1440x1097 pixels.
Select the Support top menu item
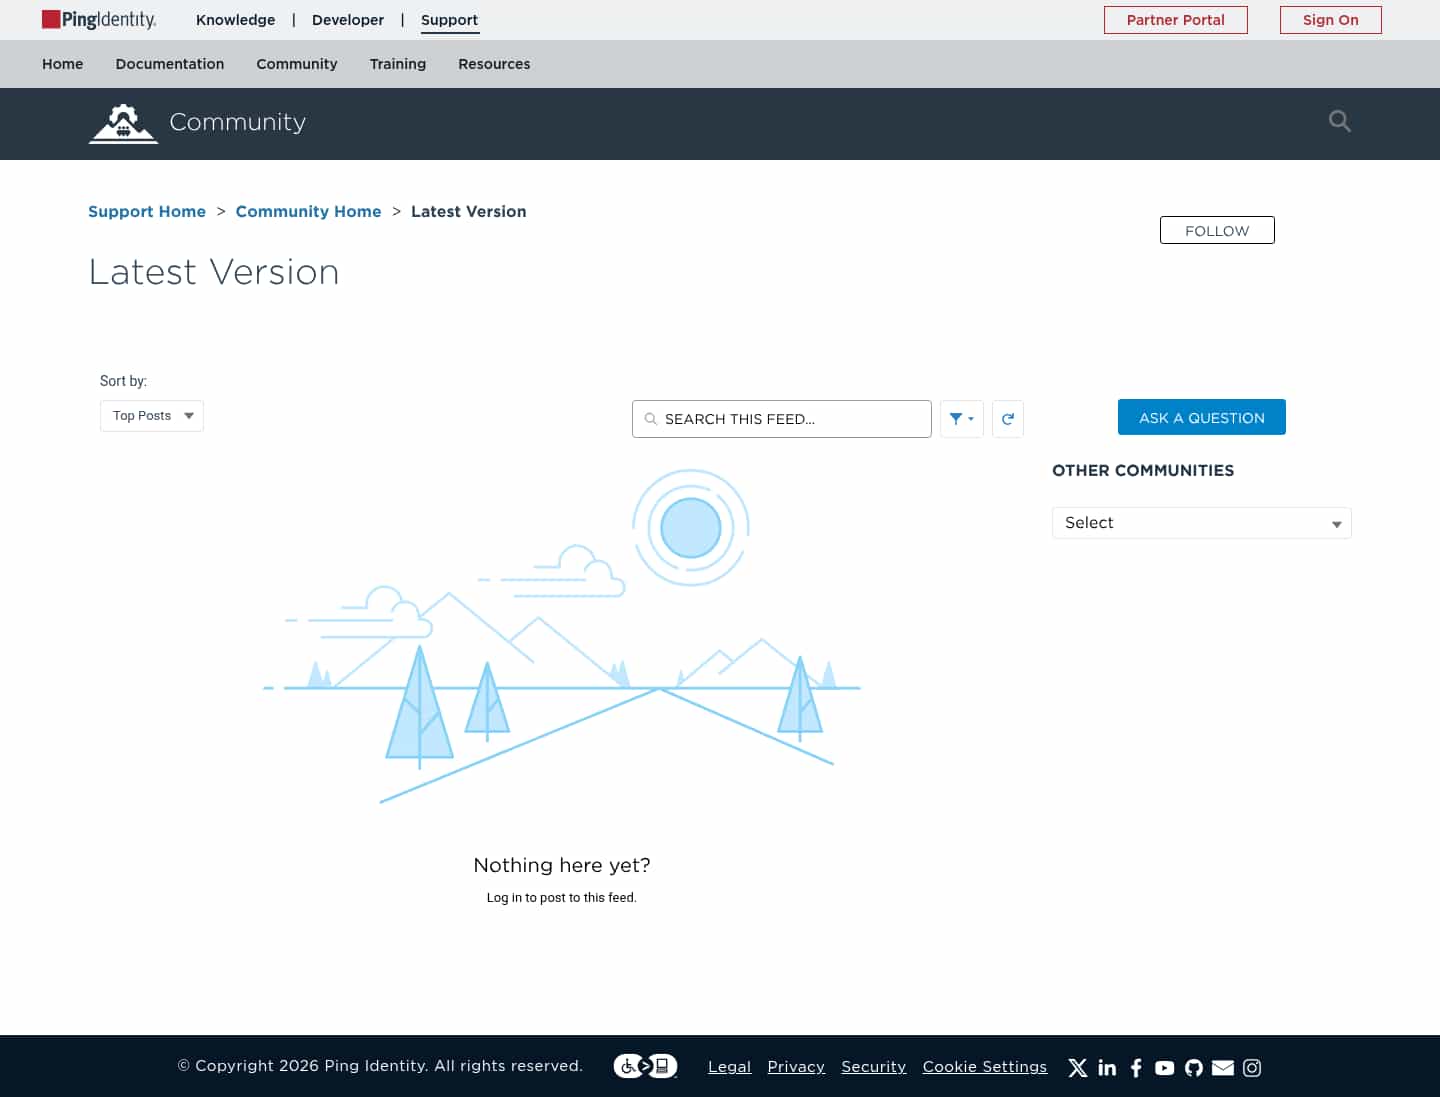click(x=449, y=20)
